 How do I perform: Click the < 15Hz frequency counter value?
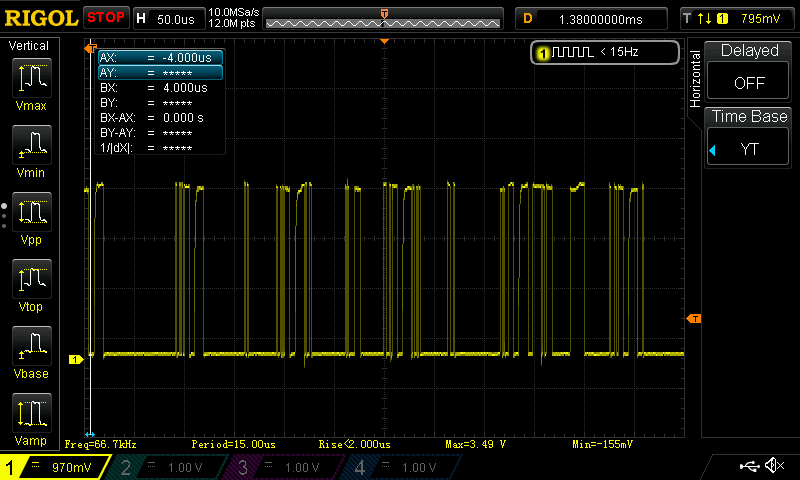pyautogui.click(x=619, y=52)
